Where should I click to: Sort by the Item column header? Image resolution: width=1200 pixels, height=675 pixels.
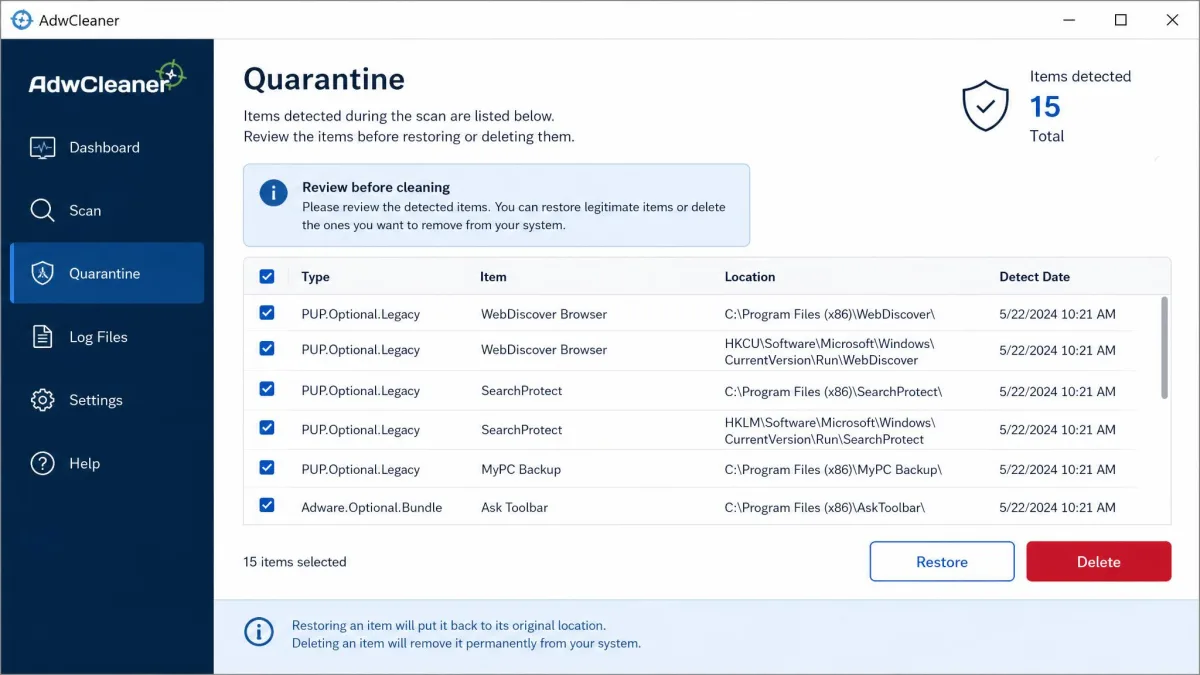click(x=493, y=277)
